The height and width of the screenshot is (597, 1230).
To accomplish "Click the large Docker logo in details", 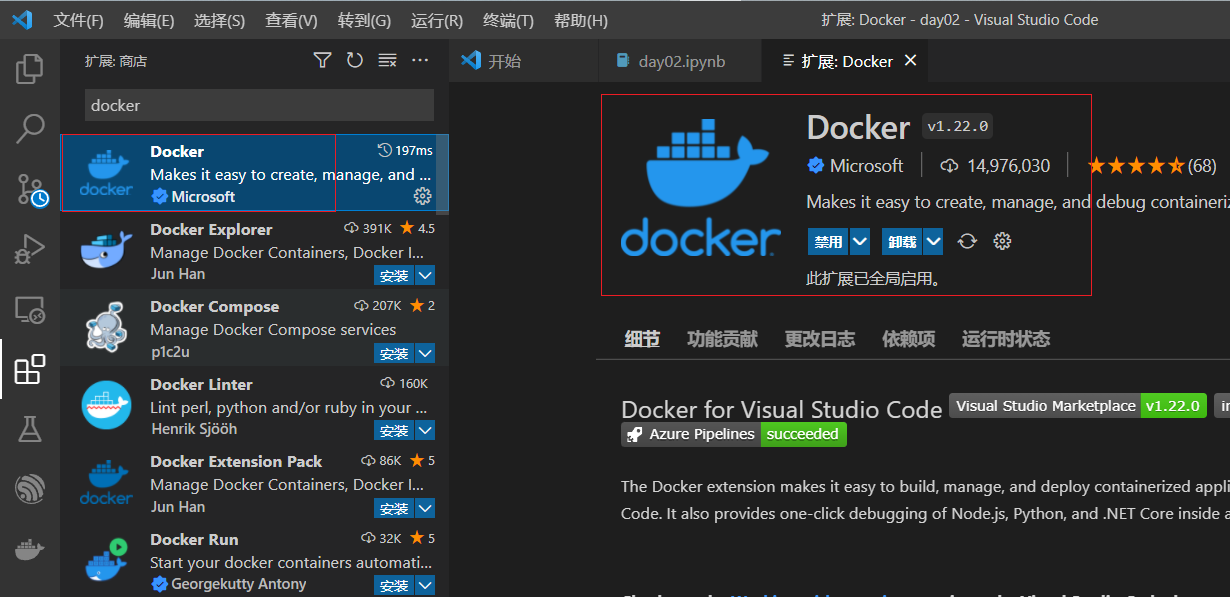I will (701, 189).
